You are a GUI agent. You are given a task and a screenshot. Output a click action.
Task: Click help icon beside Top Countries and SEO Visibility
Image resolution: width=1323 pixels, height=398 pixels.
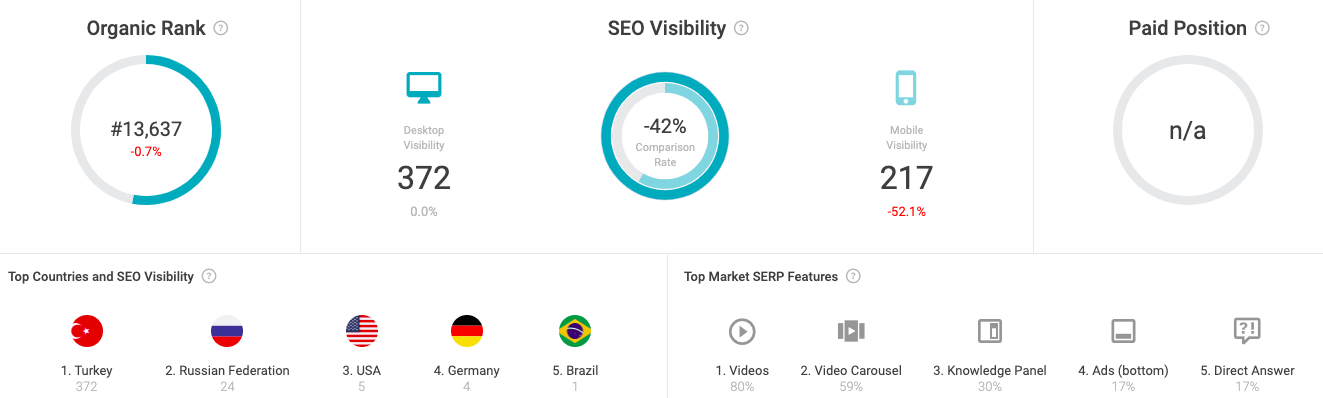tap(209, 276)
